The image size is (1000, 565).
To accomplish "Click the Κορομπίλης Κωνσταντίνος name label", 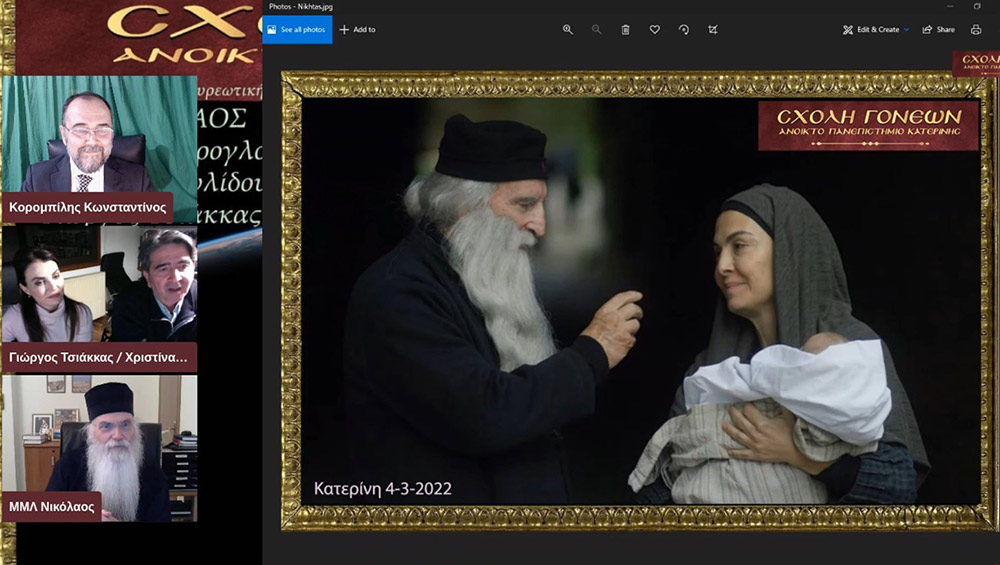I will click(x=87, y=207).
